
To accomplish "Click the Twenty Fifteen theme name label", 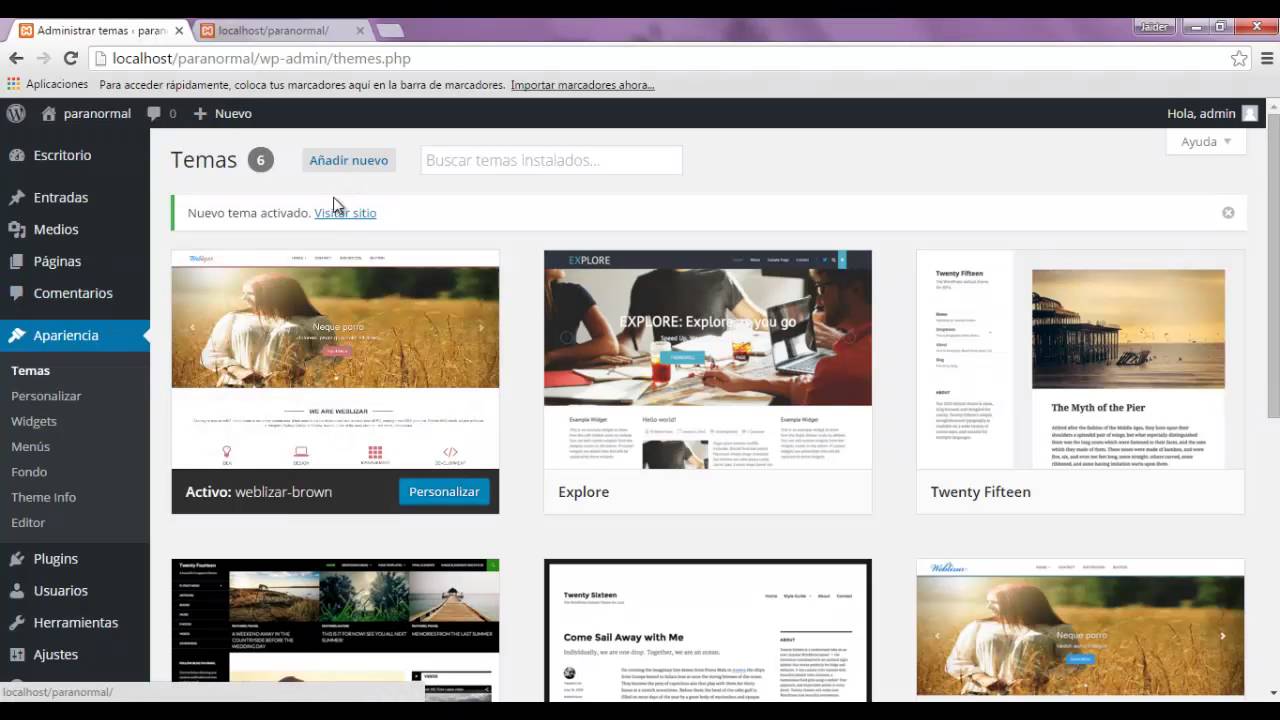I will click(x=981, y=492).
